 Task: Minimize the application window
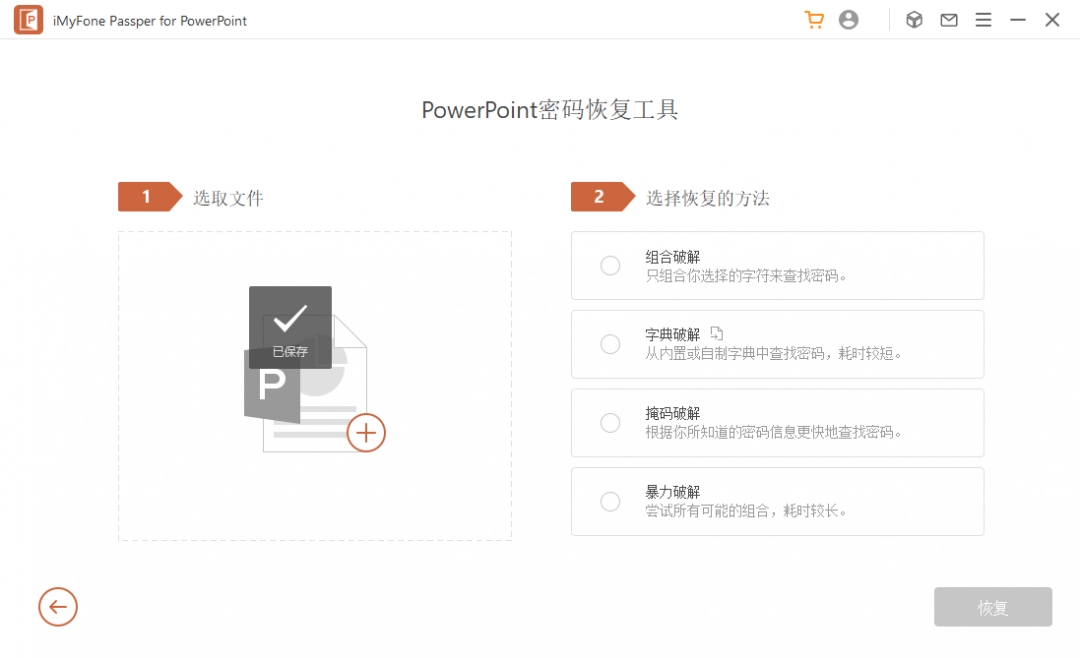1016,19
